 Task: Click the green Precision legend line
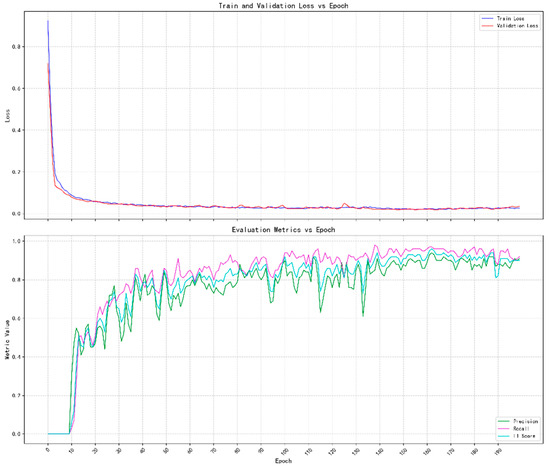pyautogui.click(x=504, y=421)
